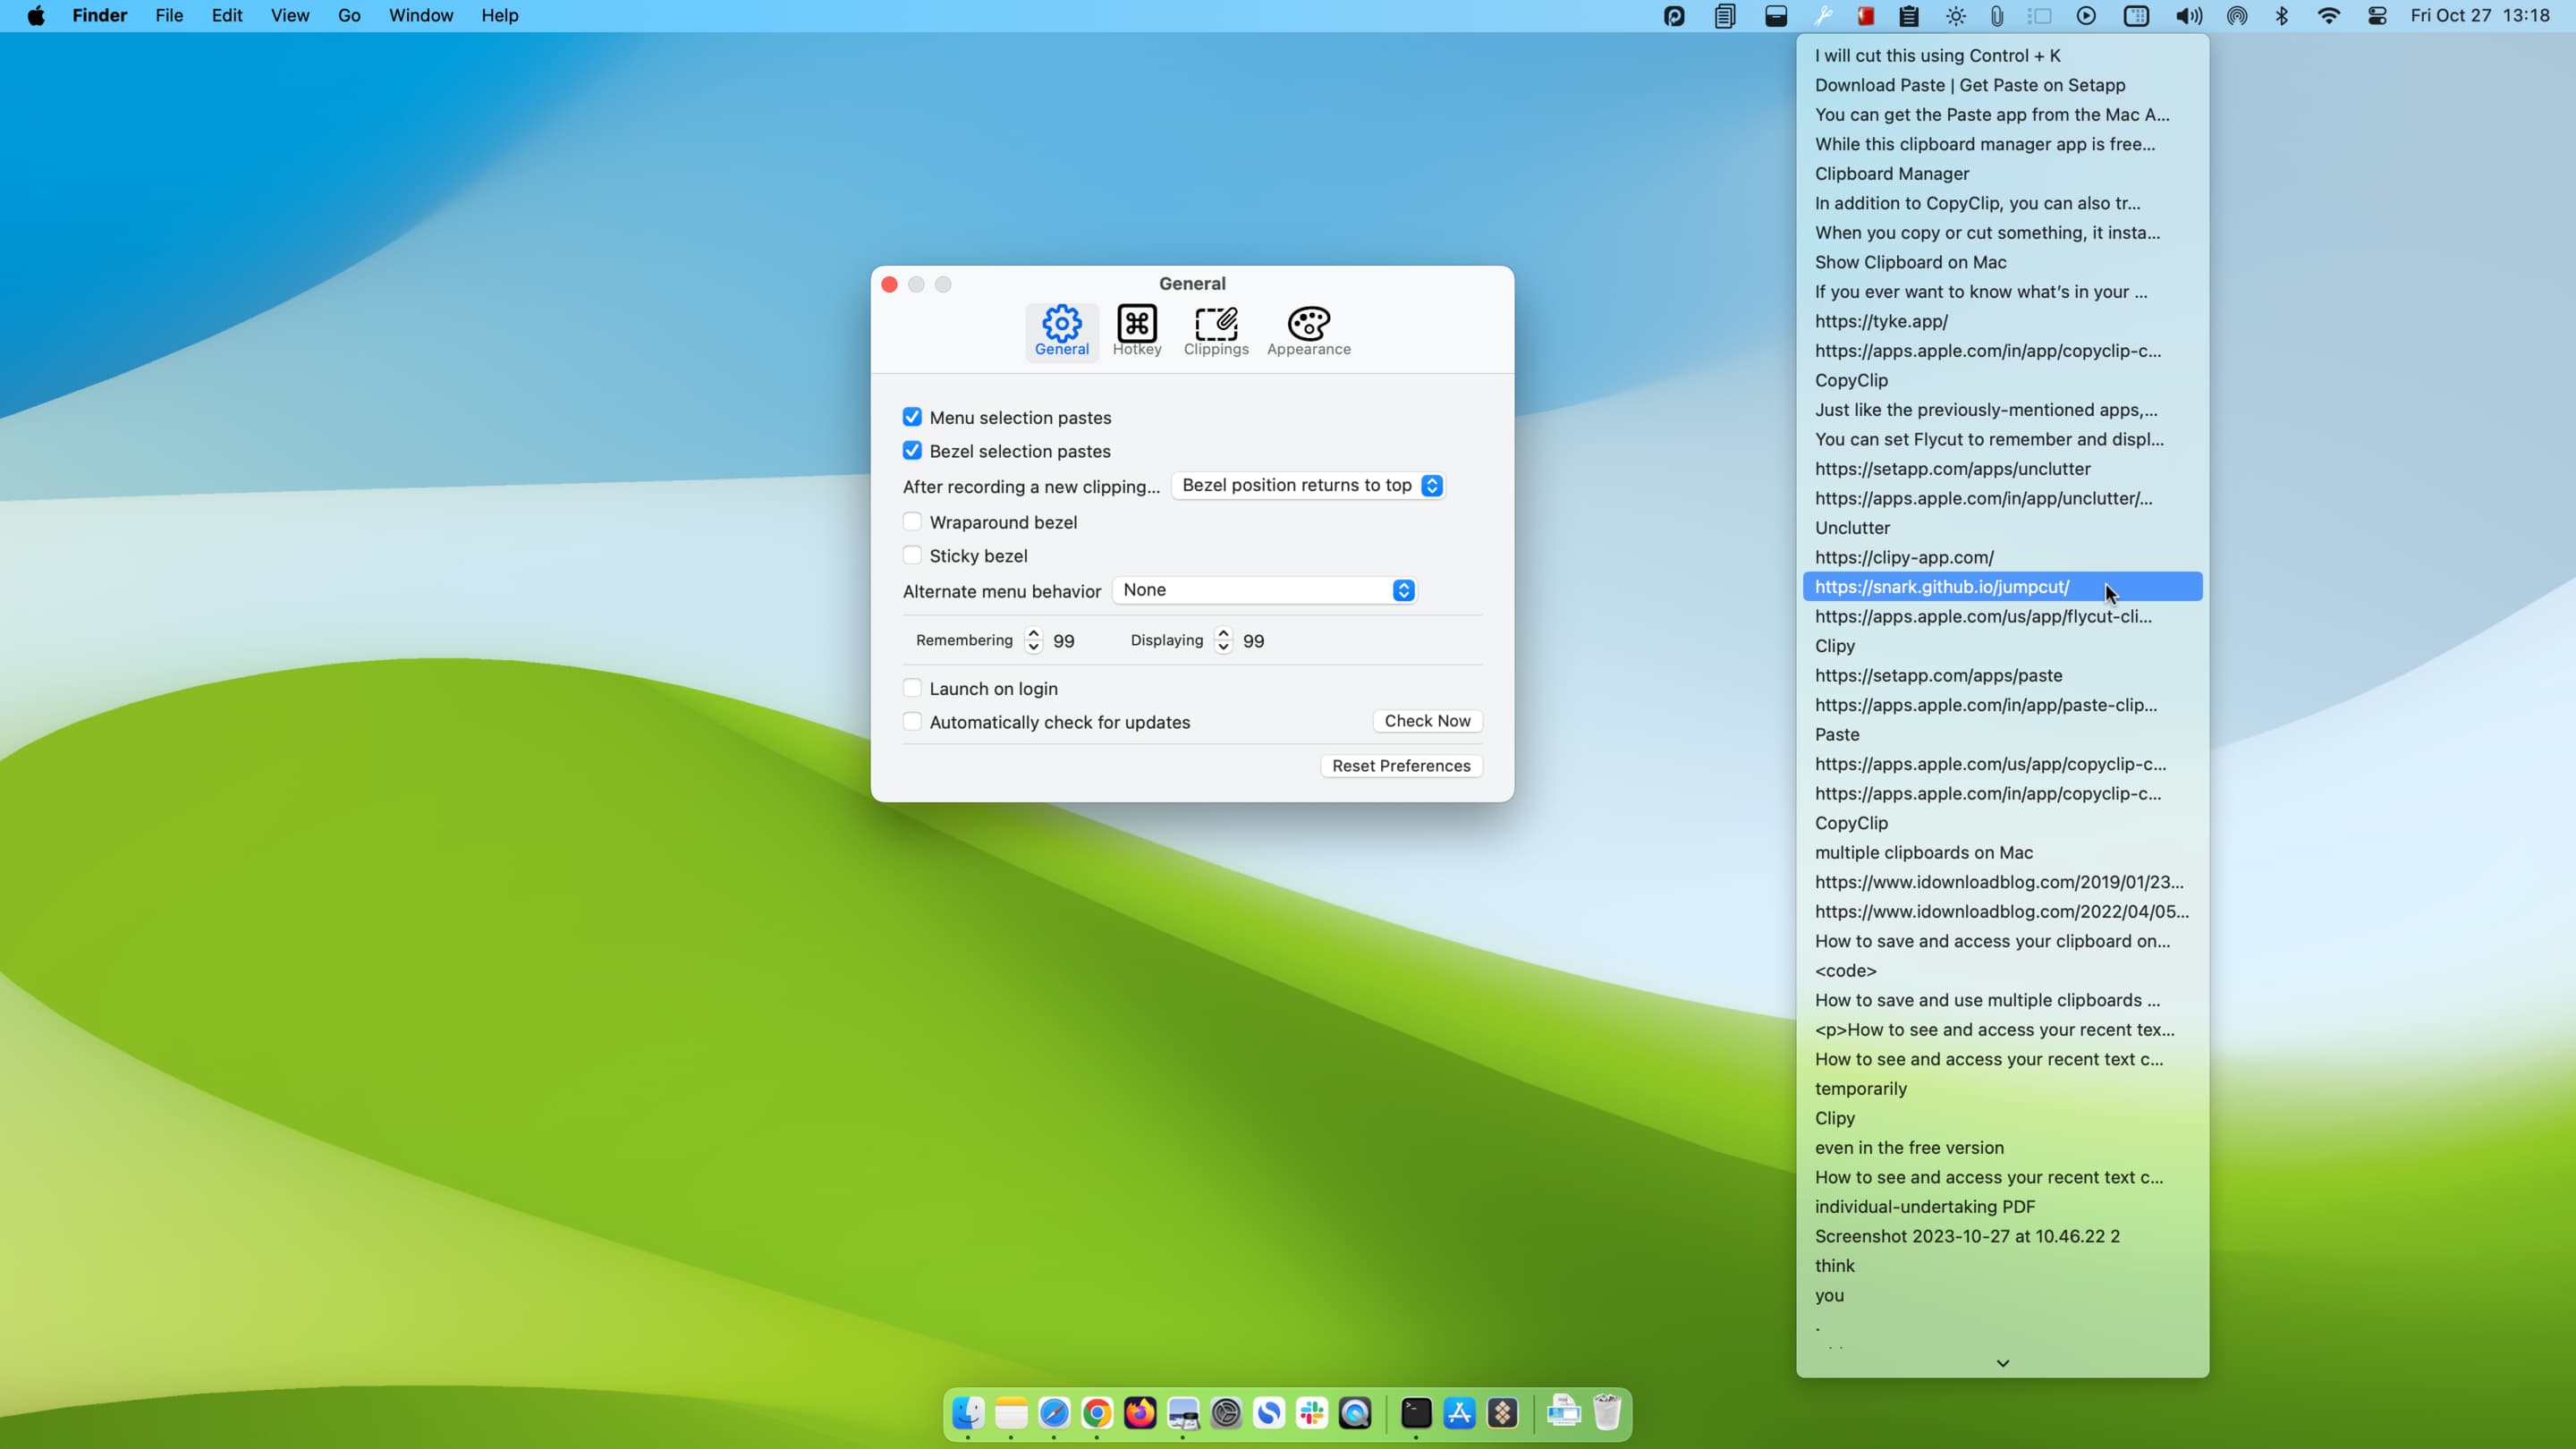2576x1449 pixels.
Task: Click Reset Preferences
Action: click(x=1400, y=765)
